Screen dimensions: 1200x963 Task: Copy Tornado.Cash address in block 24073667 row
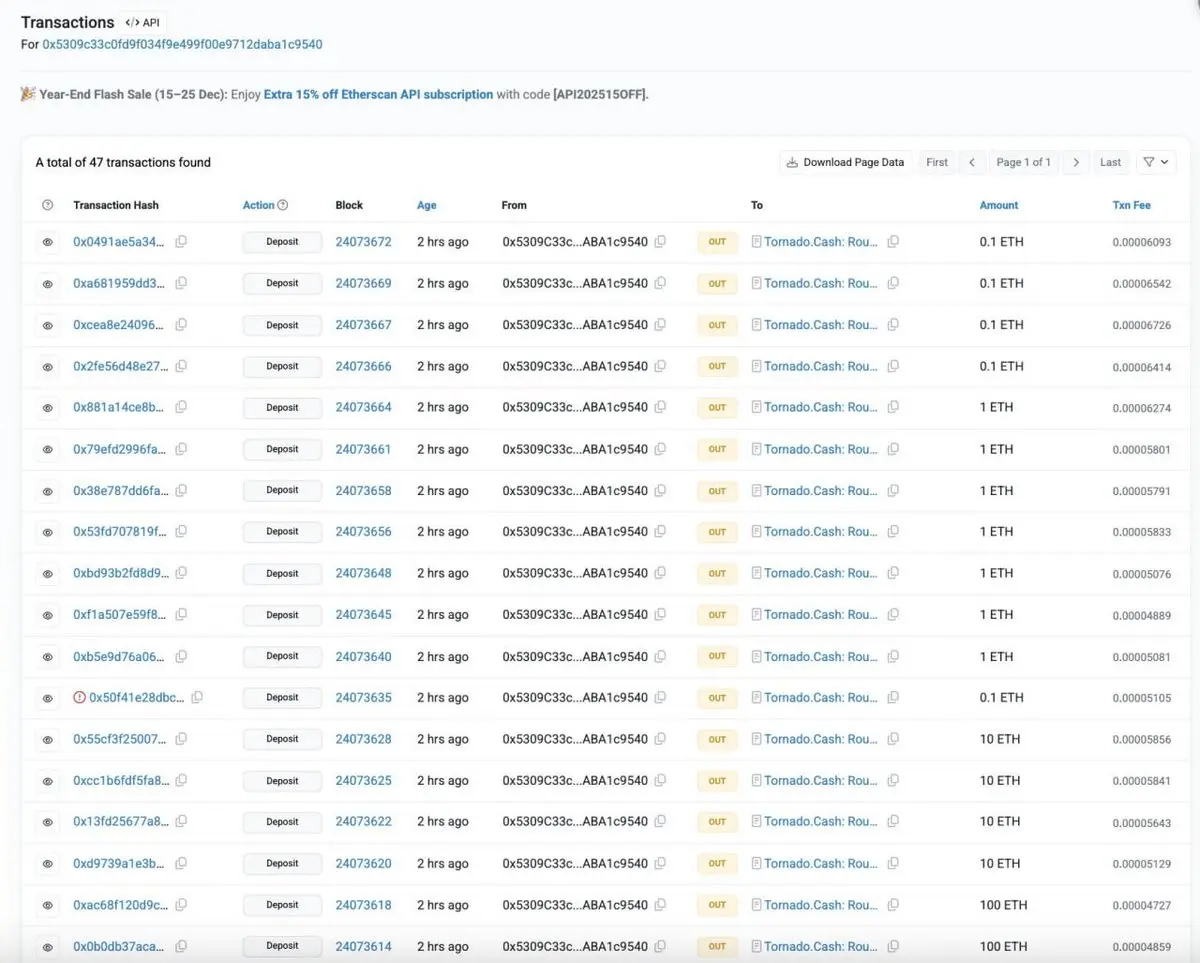pyautogui.click(x=893, y=325)
